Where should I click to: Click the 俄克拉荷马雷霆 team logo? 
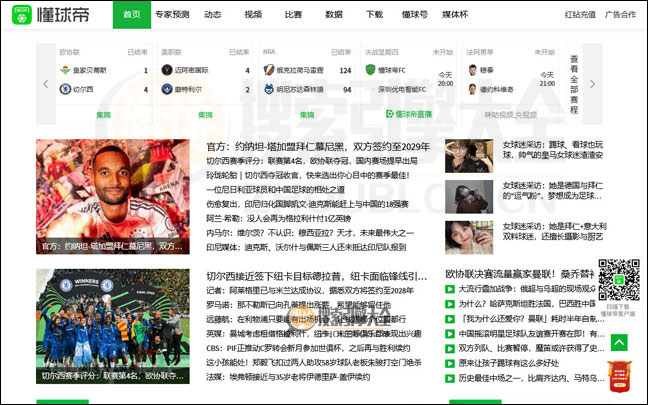click(269, 70)
